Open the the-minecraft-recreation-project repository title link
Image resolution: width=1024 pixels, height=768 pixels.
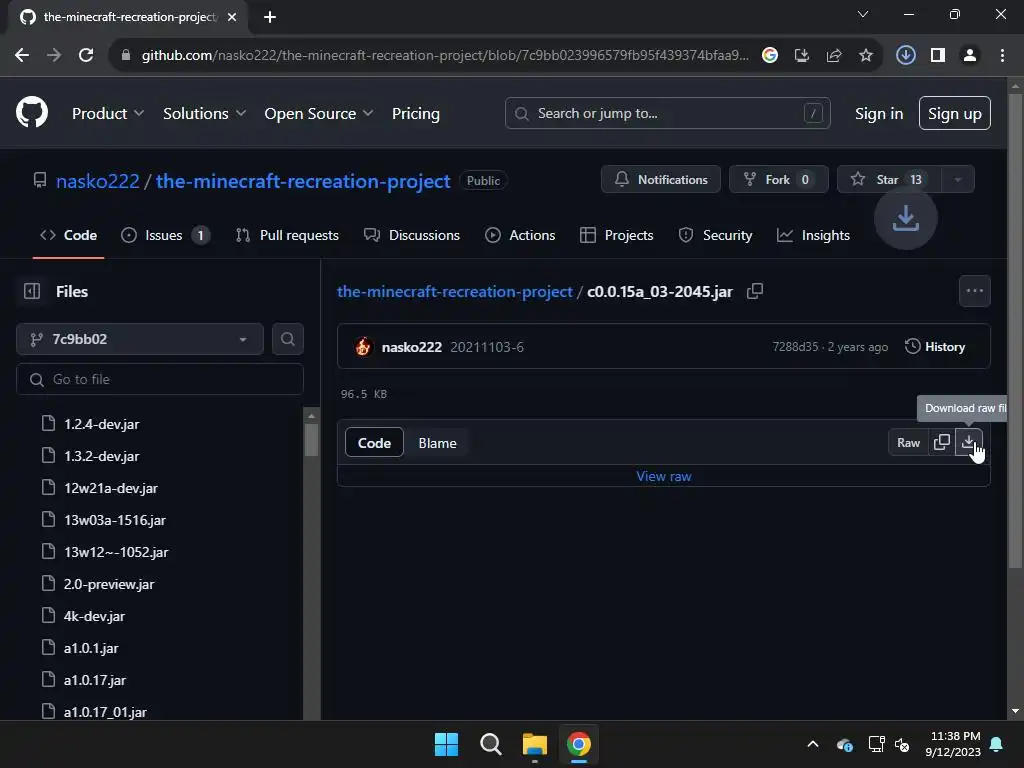303,181
